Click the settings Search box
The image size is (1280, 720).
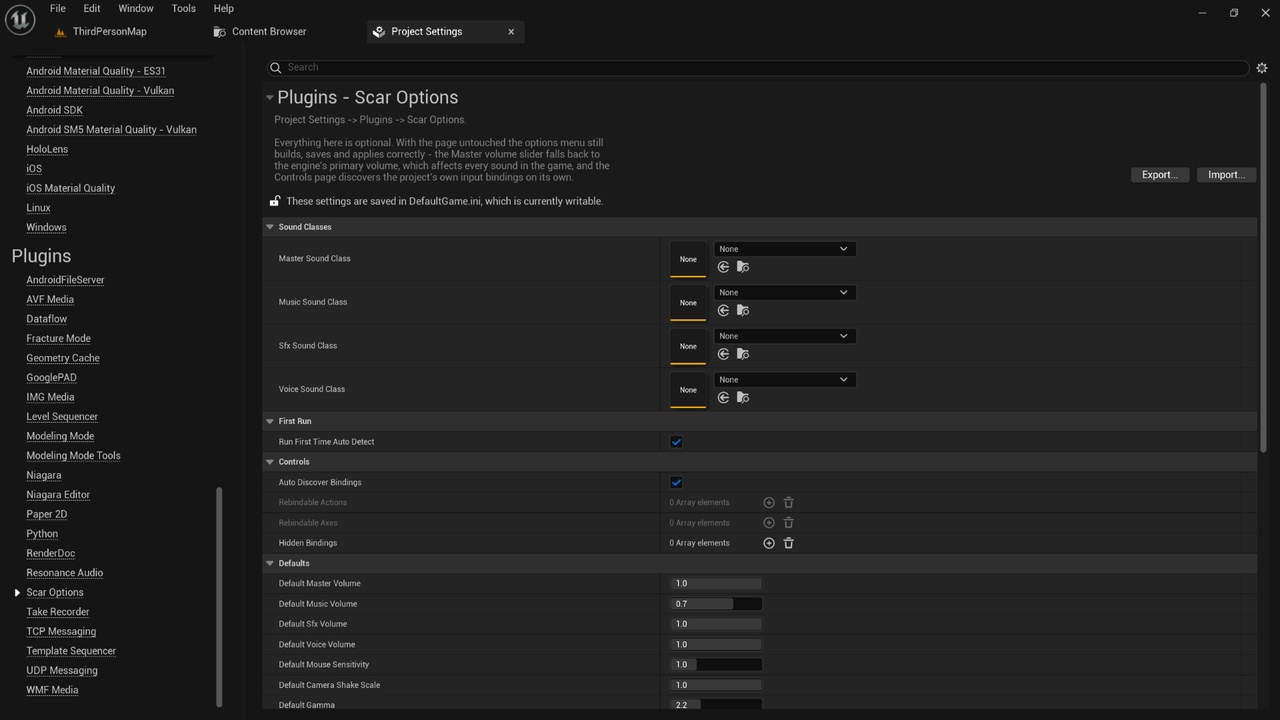pyautogui.click(x=757, y=68)
